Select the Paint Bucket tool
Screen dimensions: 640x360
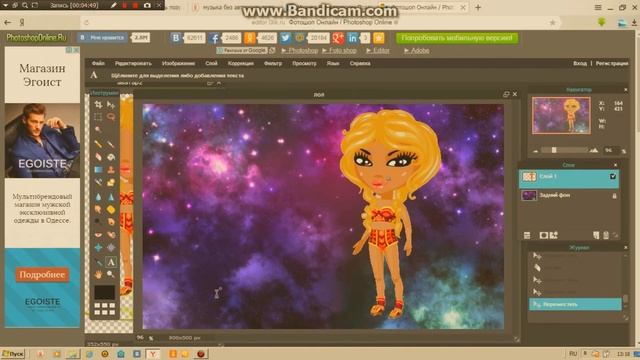tap(111, 157)
